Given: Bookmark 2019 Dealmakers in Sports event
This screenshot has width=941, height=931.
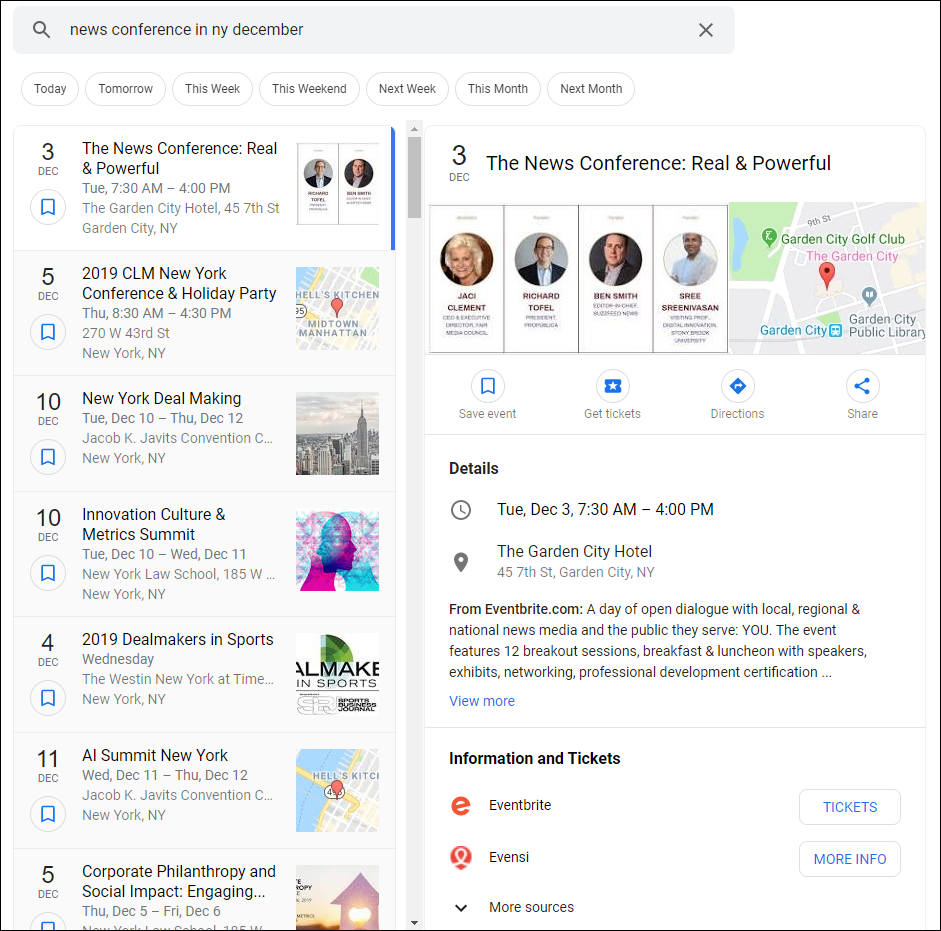Looking at the screenshot, I should (x=48, y=698).
